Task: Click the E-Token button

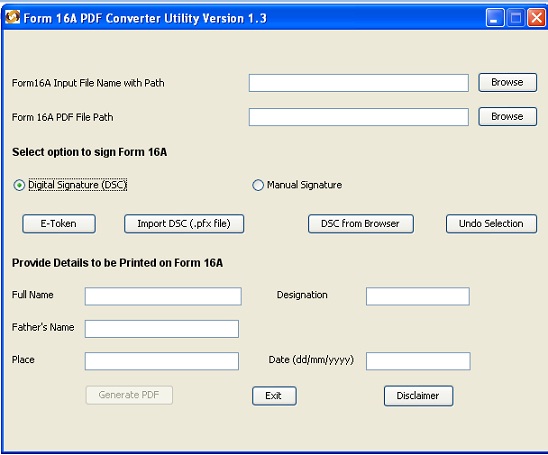Action: pyautogui.click(x=59, y=224)
